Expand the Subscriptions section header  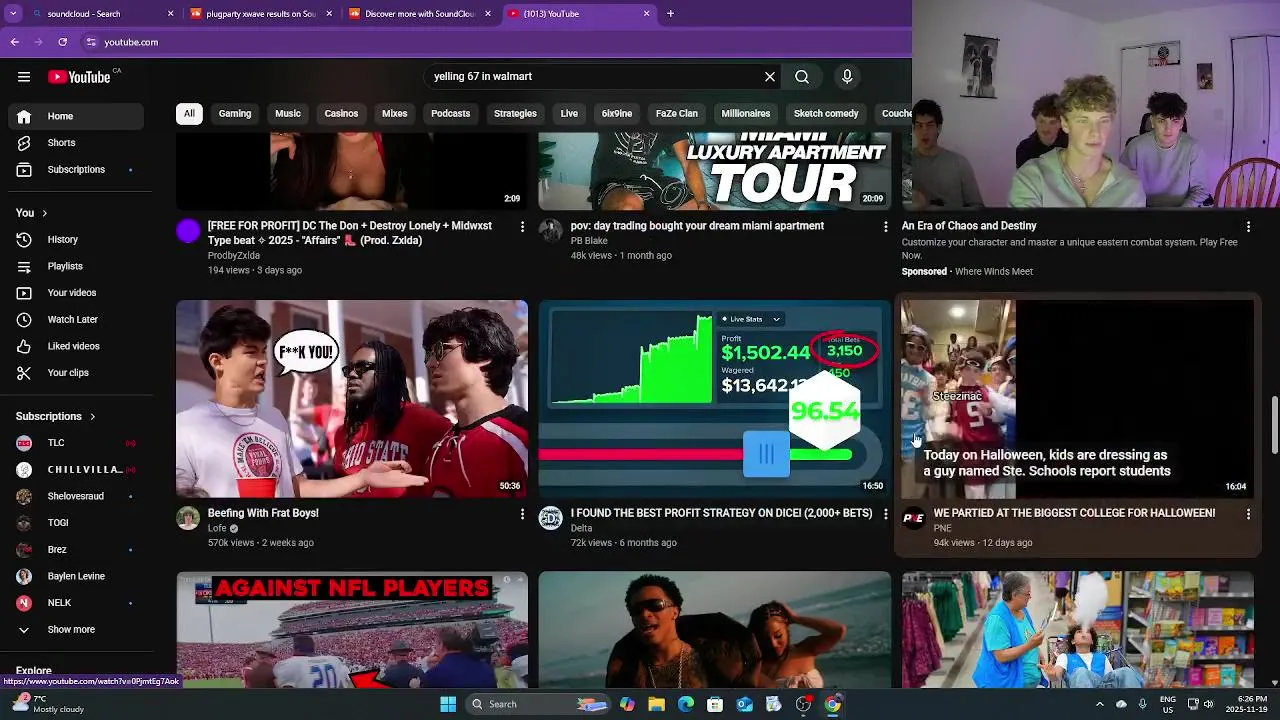[x=56, y=416]
